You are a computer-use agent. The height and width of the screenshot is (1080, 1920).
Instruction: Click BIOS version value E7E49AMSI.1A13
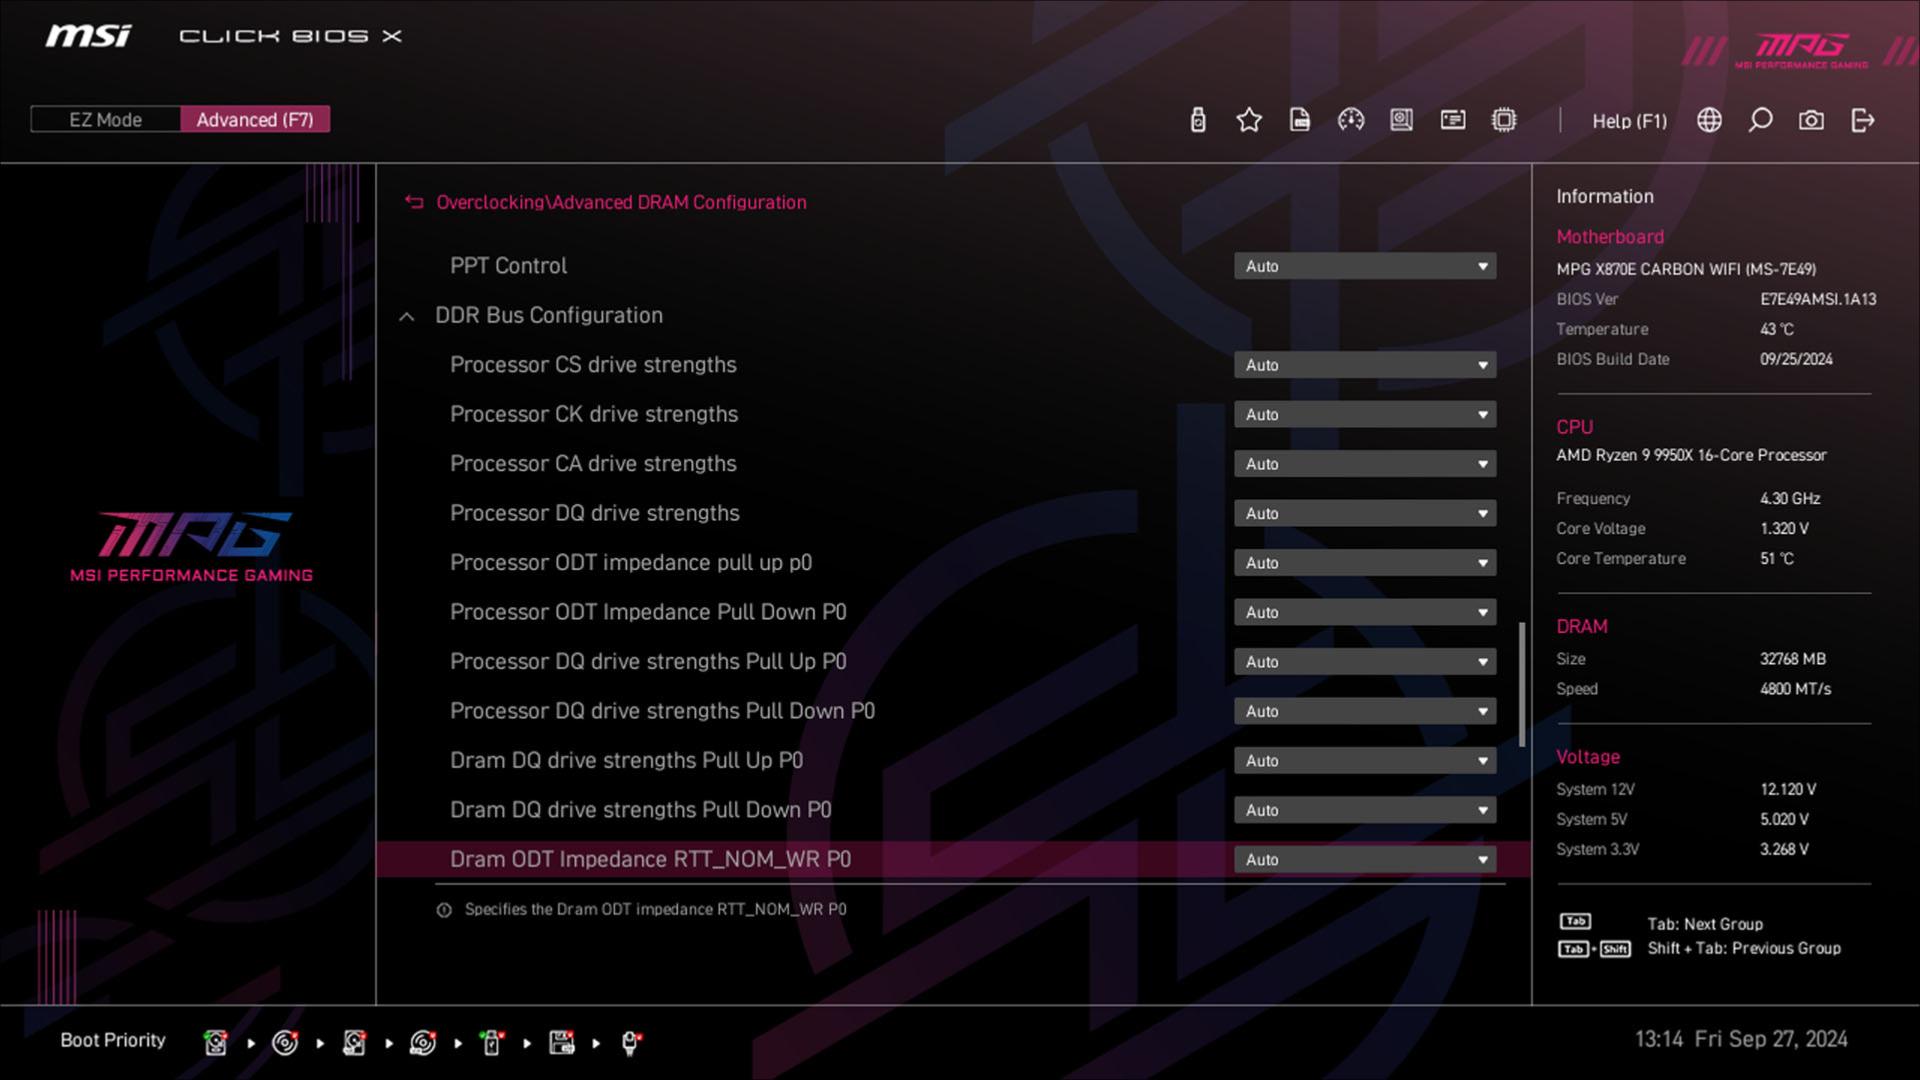1818,299
